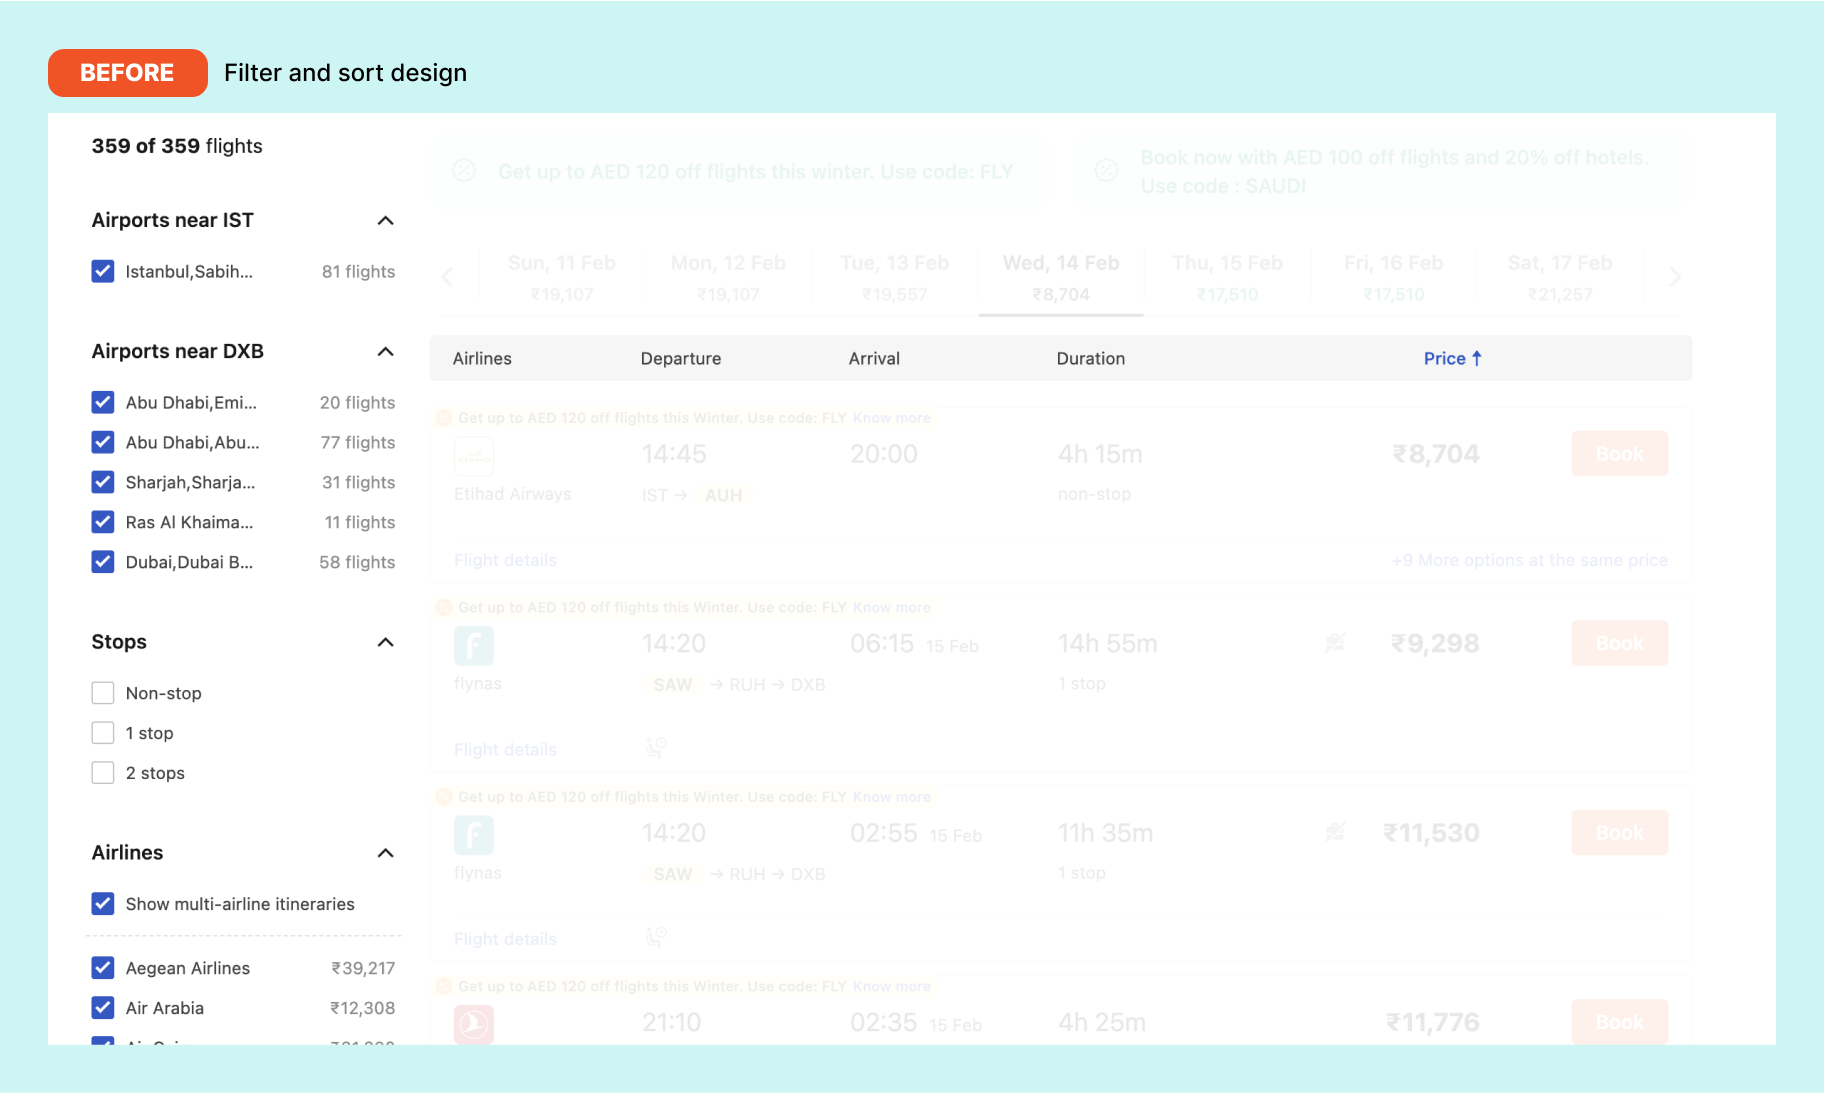Select the Thu, 15 Feb date tab
This screenshot has height=1093, width=1824.
pos(1227,277)
